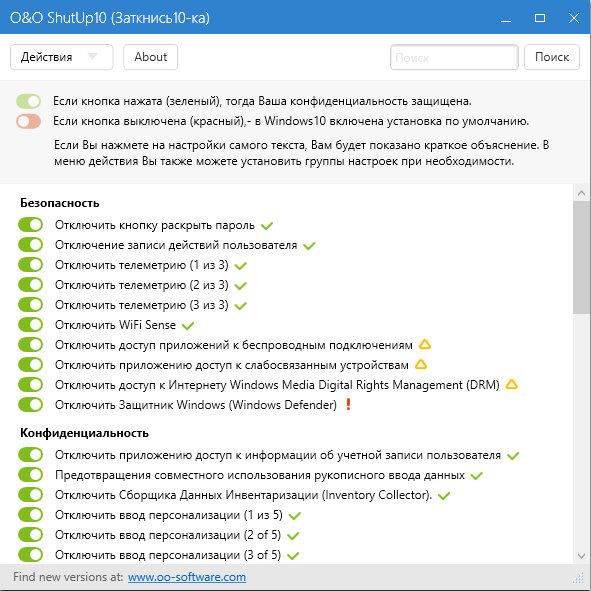This screenshot has width=591, height=591.
Task: Toggle the телеметрию (1 из 3) switch
Action: [31, 265]
